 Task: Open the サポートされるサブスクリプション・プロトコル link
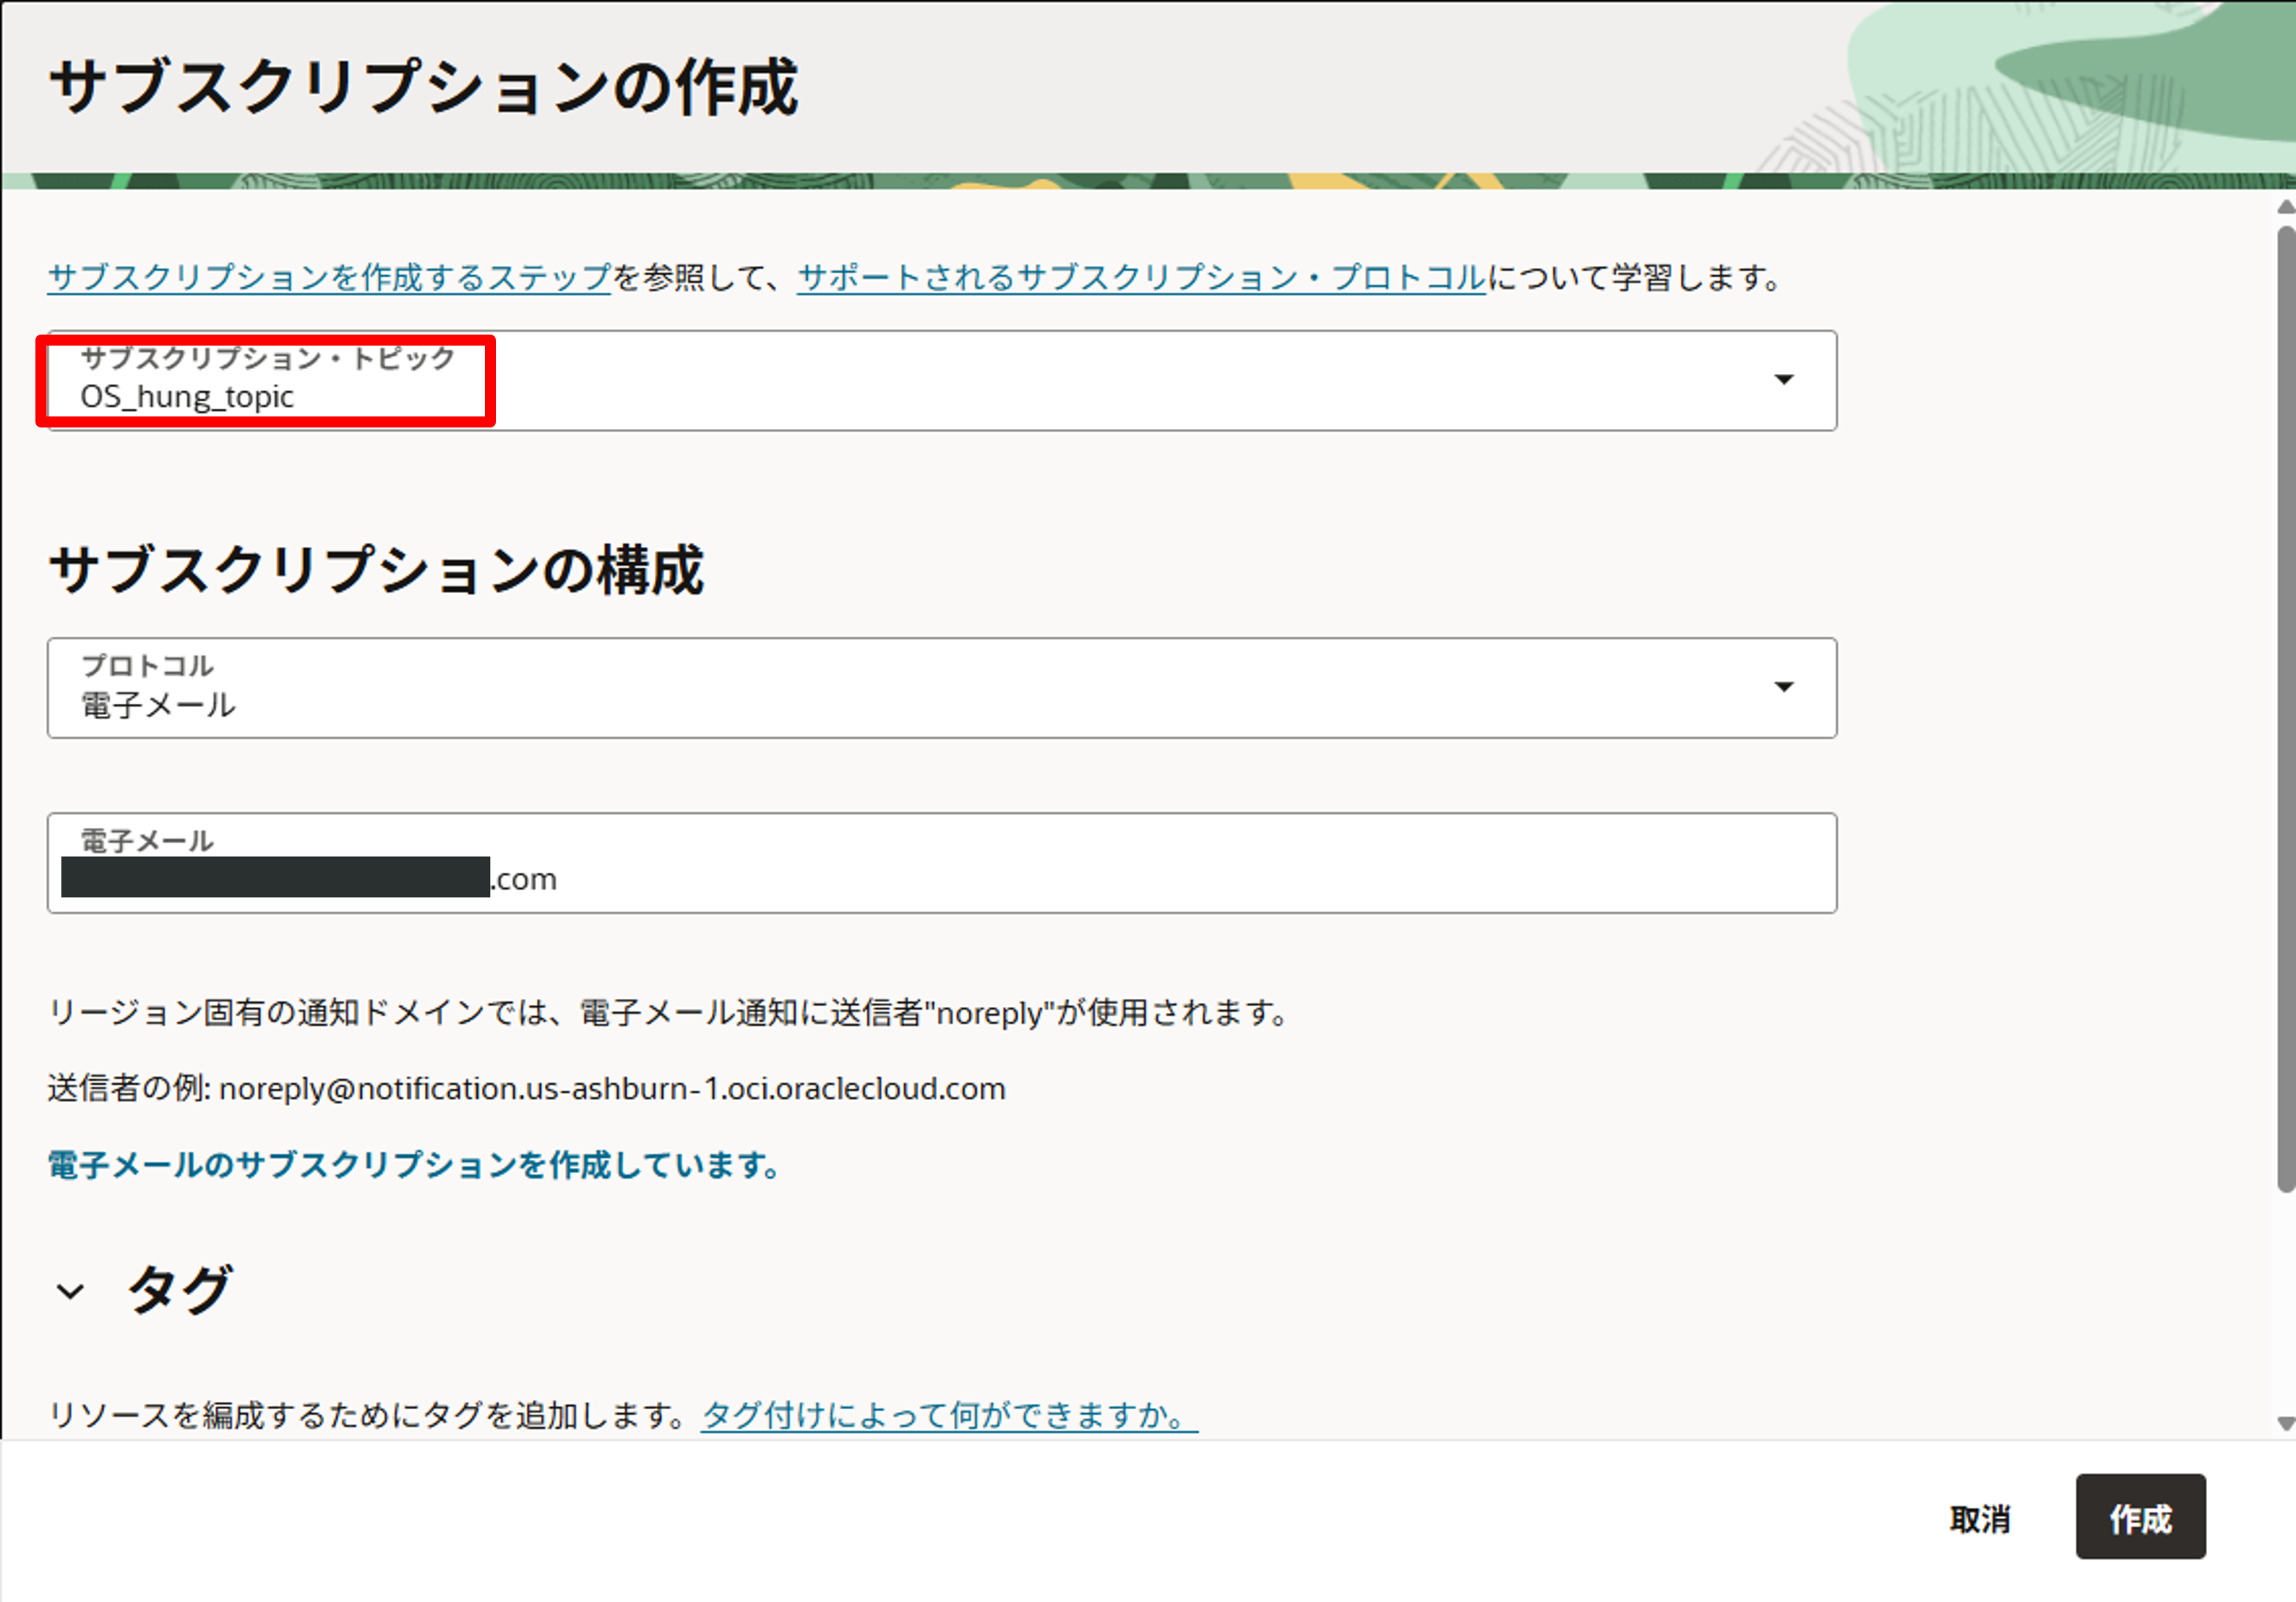(x=1138, y=280)
